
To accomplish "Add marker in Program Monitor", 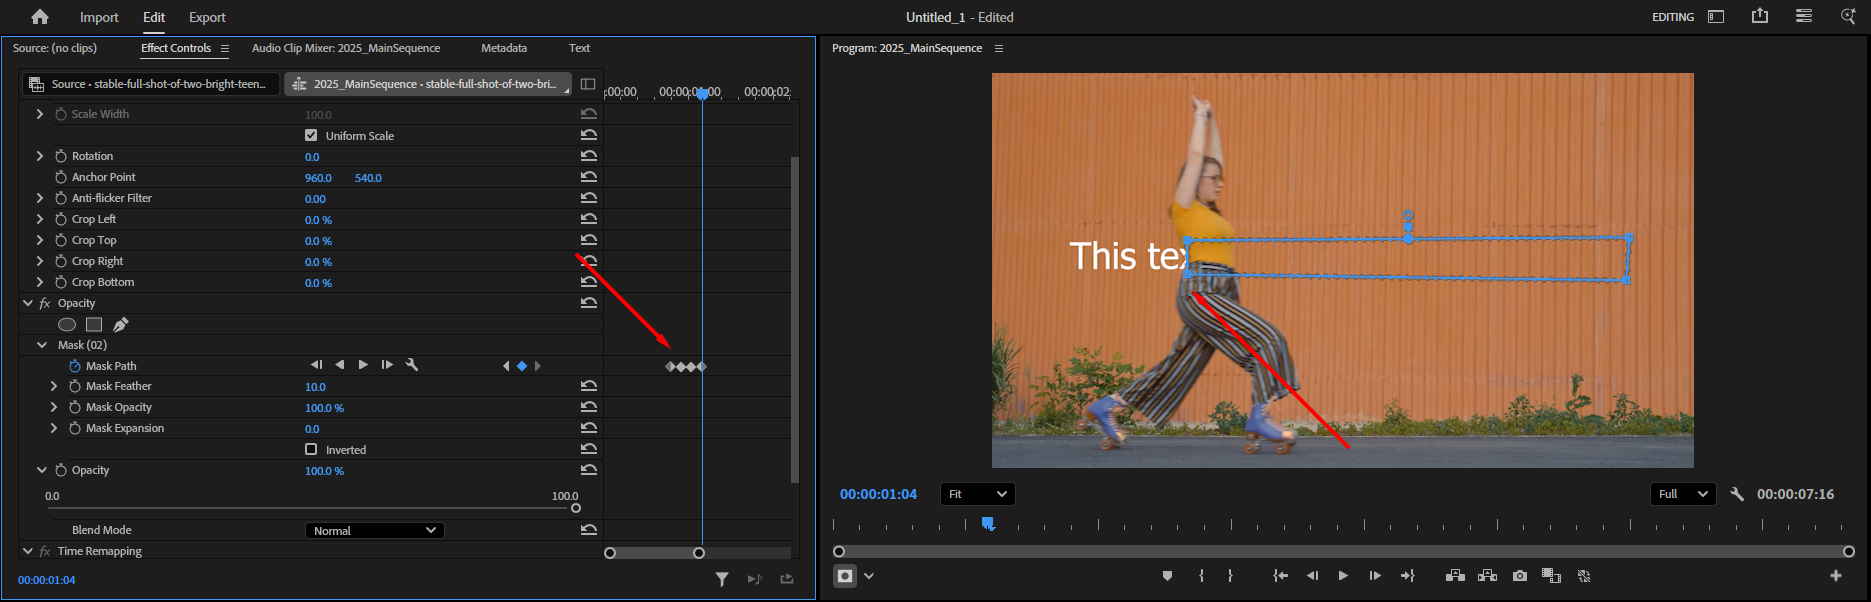I will coord(1167,576).
